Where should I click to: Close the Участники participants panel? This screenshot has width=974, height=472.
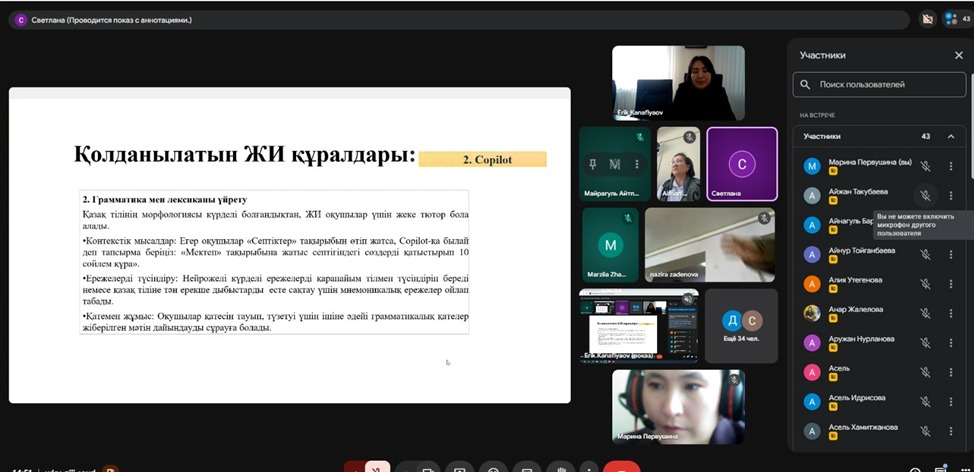(958, 55)
